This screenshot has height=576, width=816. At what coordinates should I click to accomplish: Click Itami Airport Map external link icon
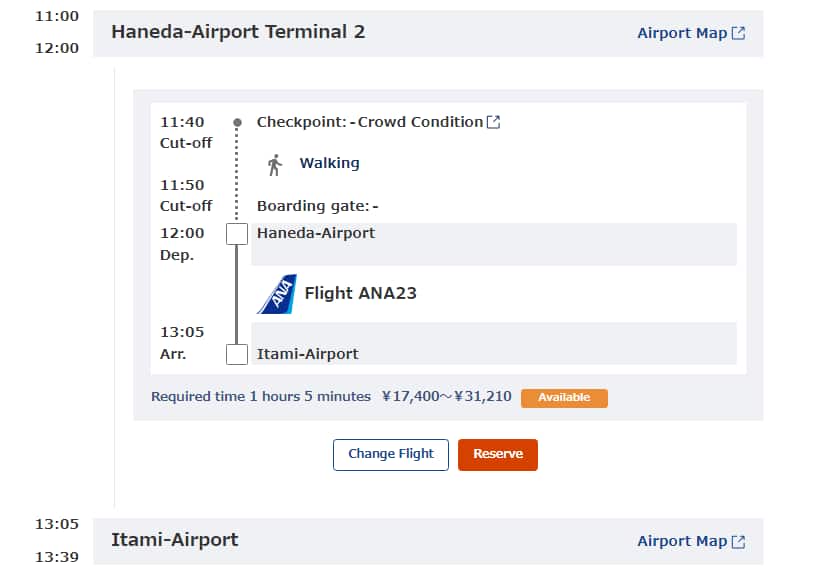(738, 541)
